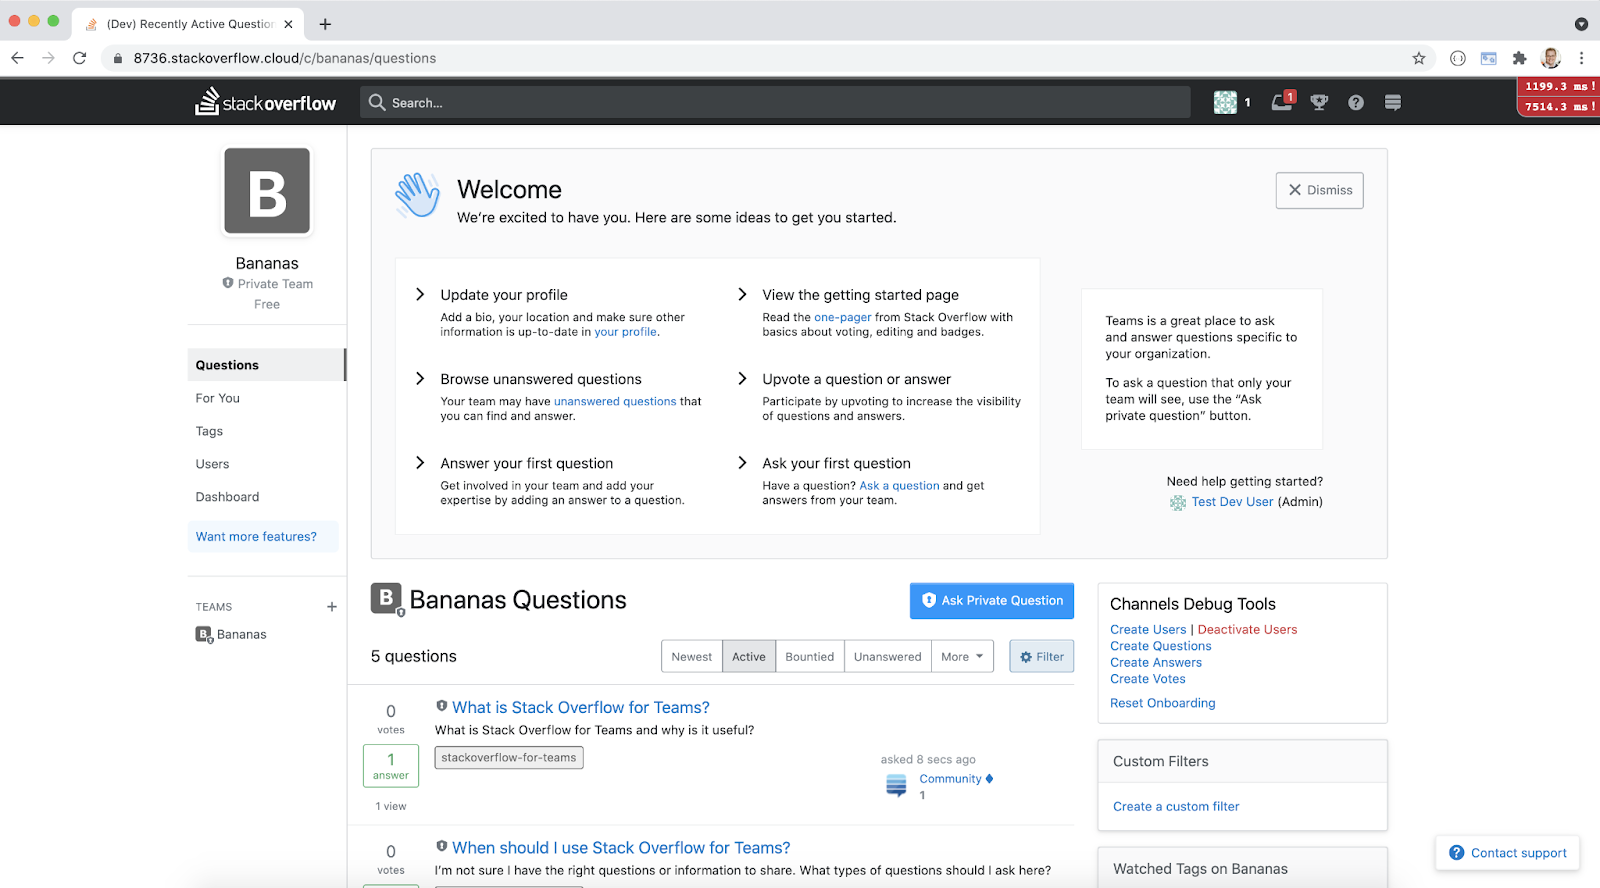Open 'your profile' link
The width and height of the screenshot is (1600, 888).
(626, 332)
